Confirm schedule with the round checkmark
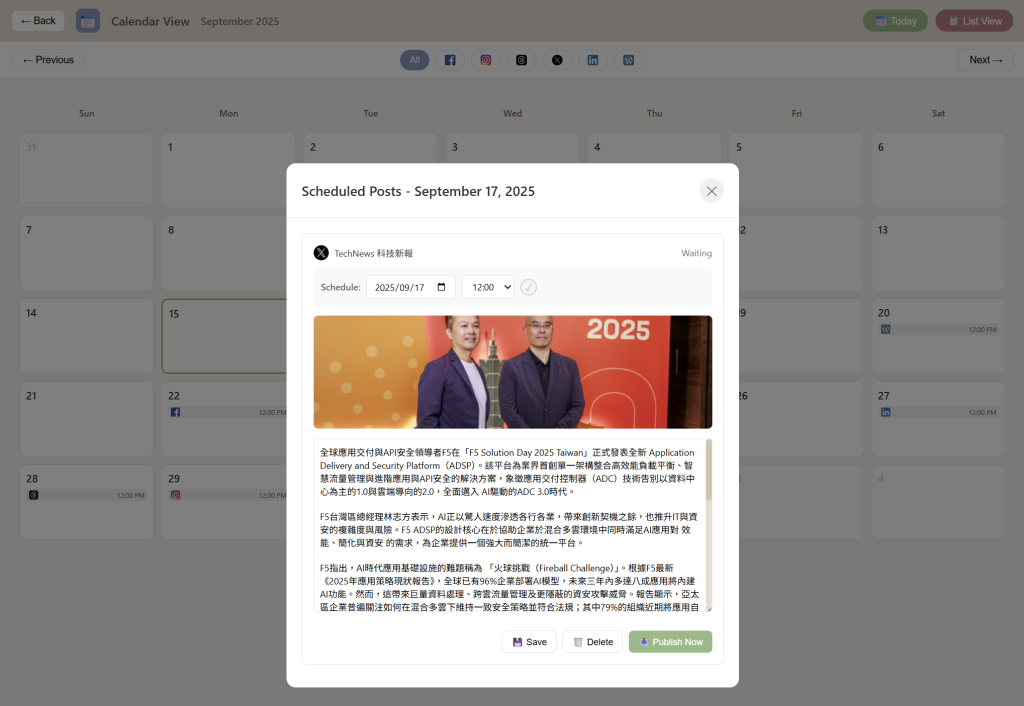 point(529,287)
